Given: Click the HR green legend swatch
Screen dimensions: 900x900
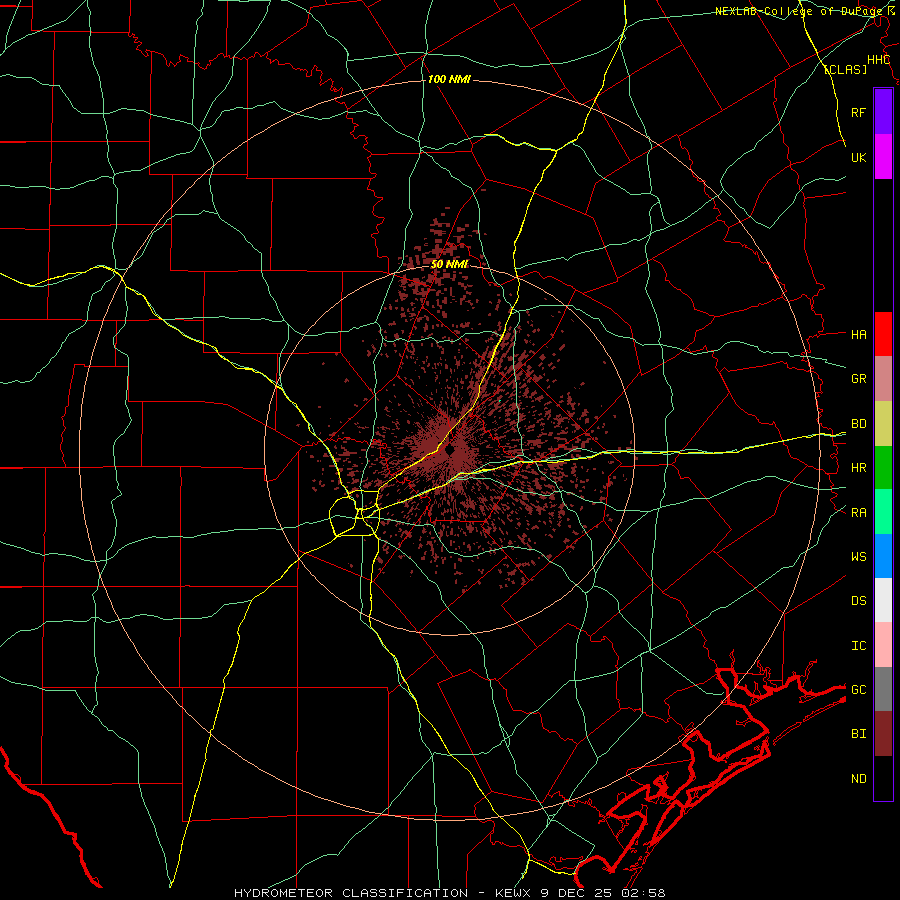Looking at the screenshot, I should coord(883,467).
